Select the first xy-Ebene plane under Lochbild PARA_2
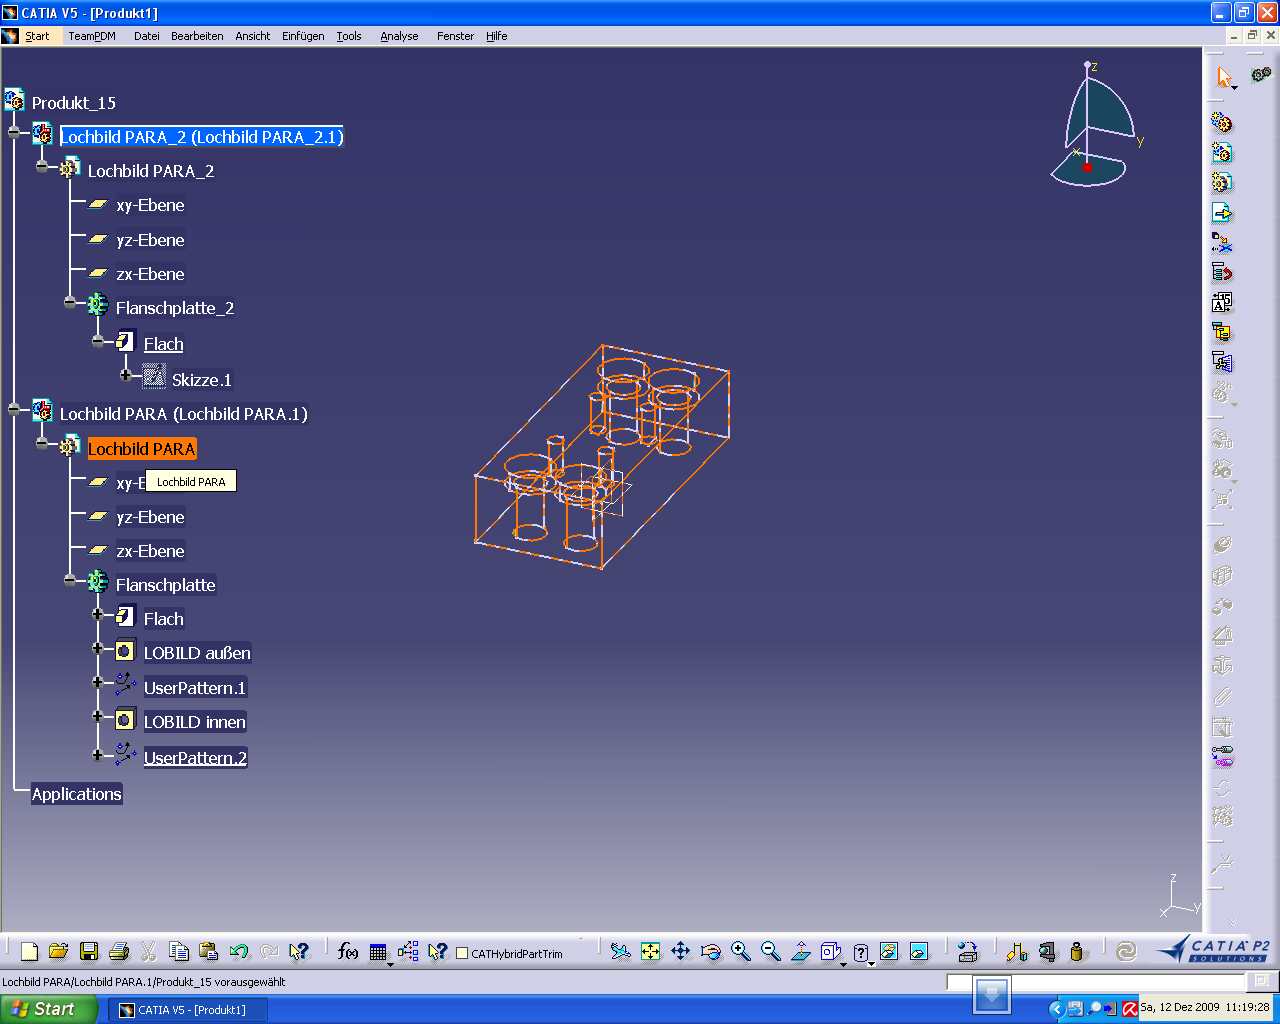 150,205
